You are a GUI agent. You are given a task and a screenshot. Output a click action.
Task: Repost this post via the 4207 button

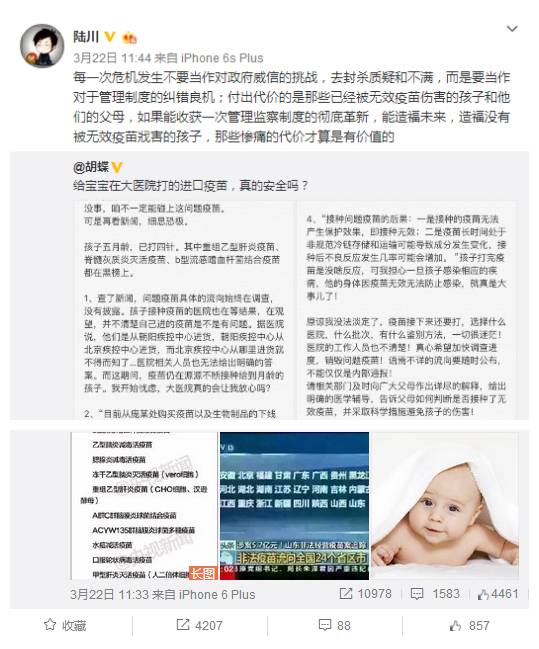point(200,625)
